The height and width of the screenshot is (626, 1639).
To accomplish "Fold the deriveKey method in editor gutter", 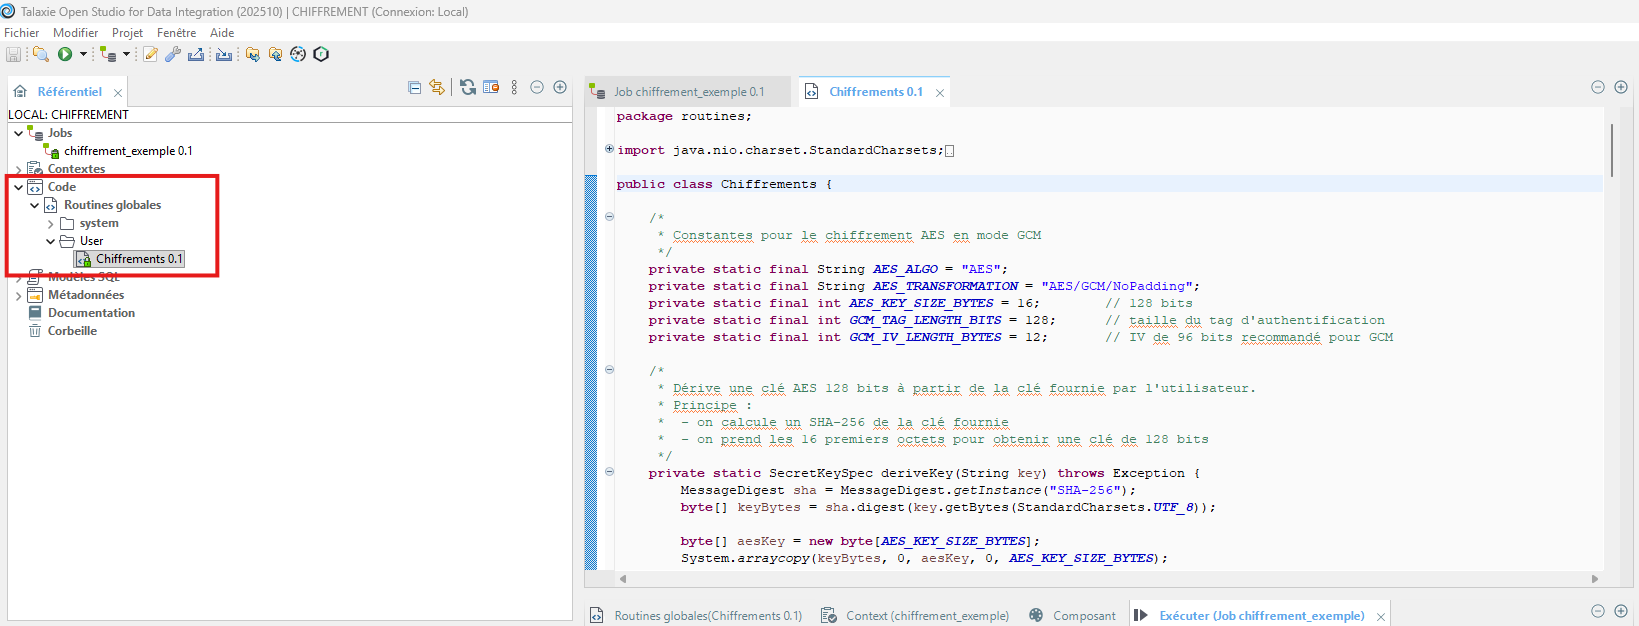I will click(x=609, y=472).
